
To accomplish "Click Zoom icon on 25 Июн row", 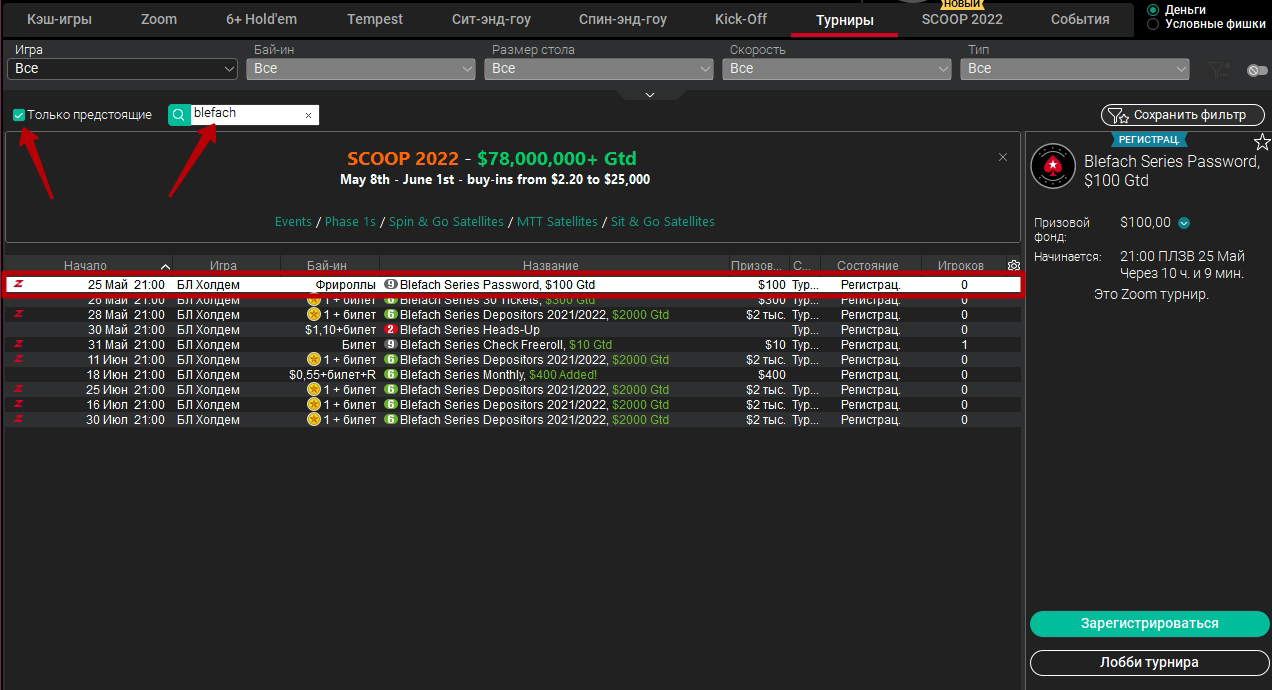I will pos(18,389).
